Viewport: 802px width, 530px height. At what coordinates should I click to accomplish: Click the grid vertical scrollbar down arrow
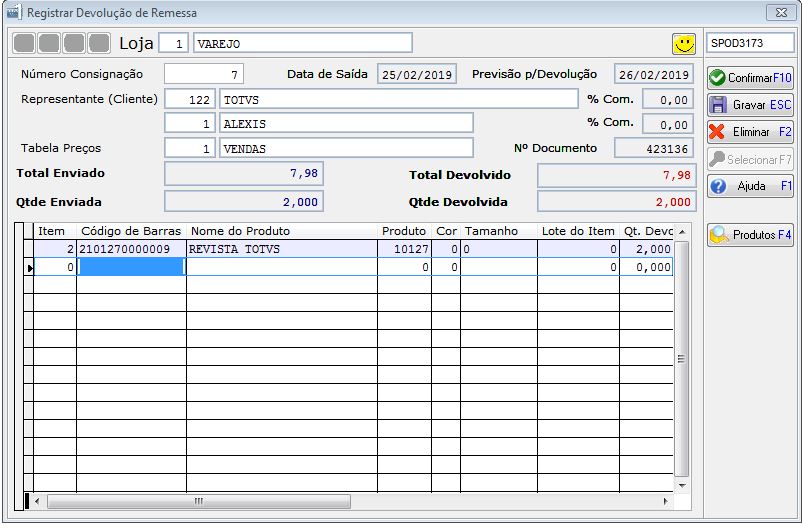(x=682, y=485)
